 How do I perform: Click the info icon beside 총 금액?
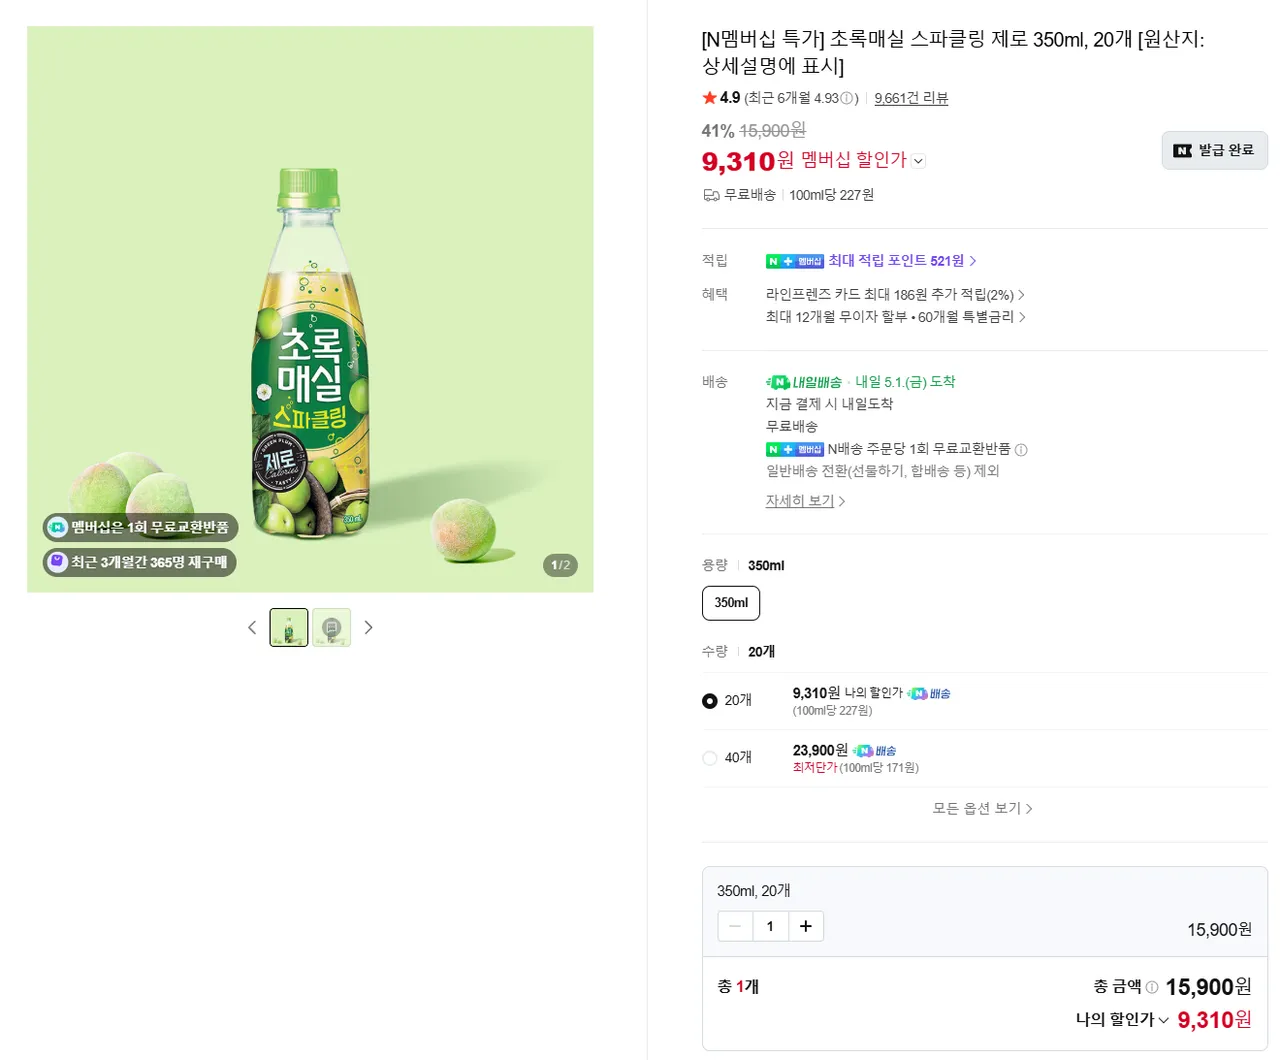[x=1152, y=987]
